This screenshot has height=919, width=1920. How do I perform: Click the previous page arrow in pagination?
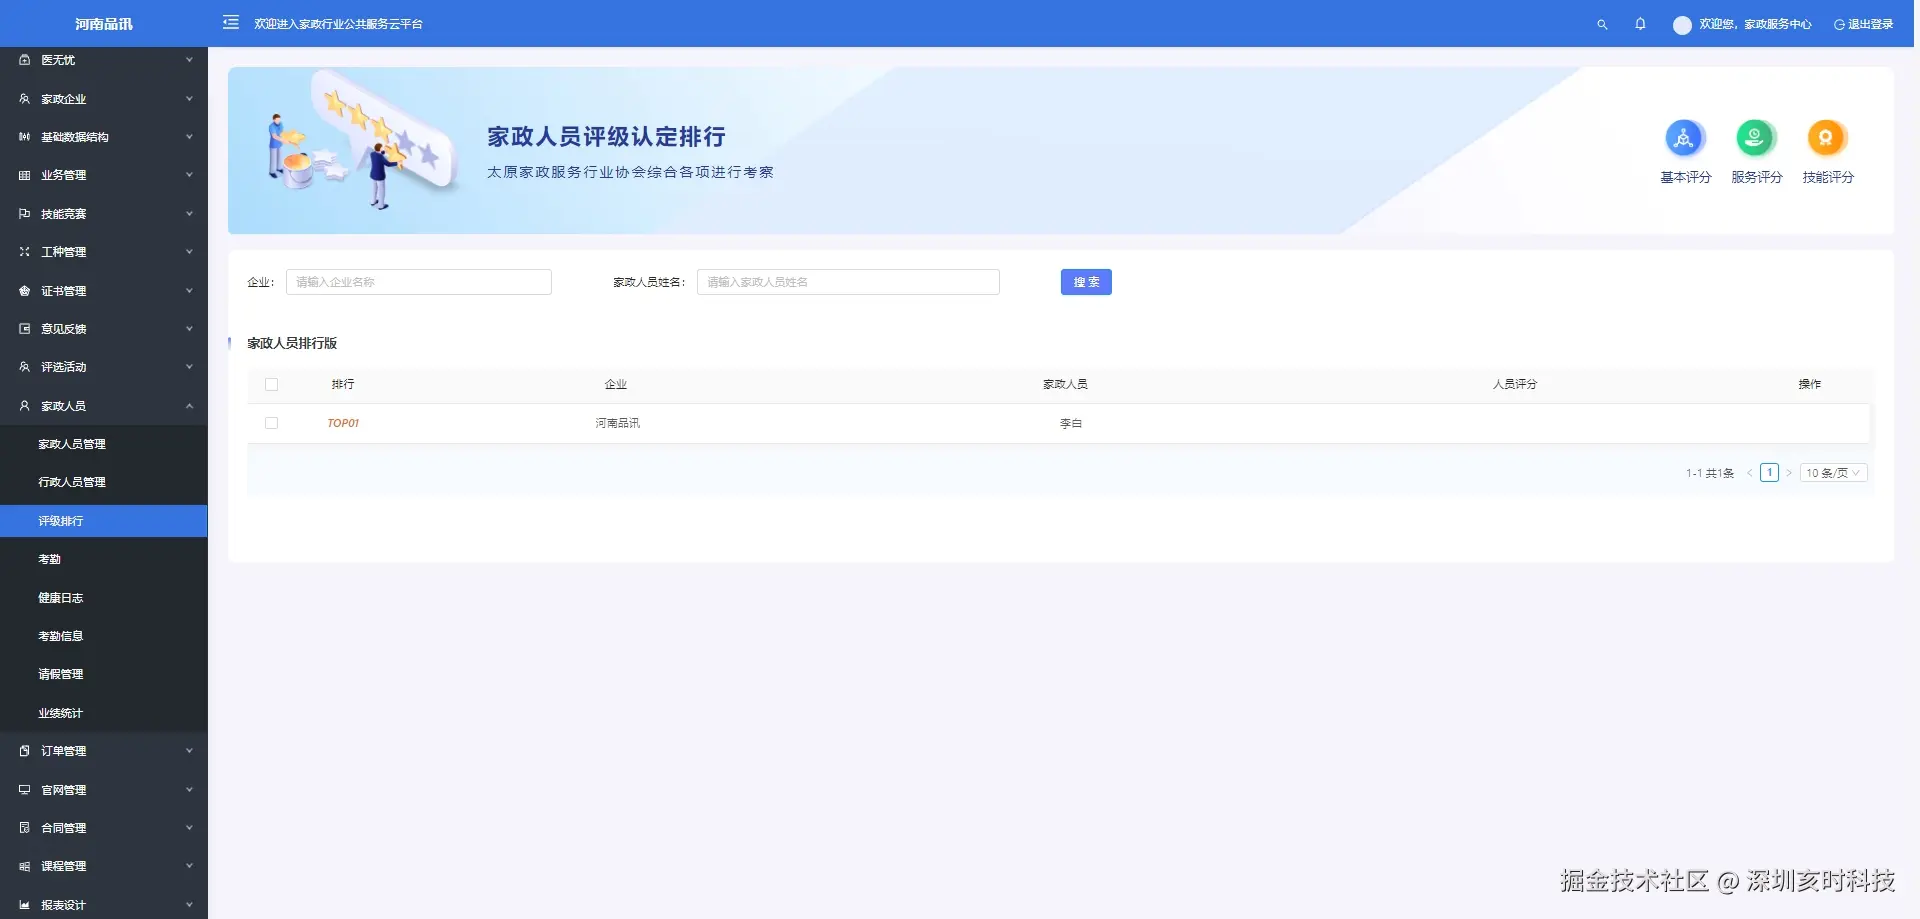pos(1750,473)
